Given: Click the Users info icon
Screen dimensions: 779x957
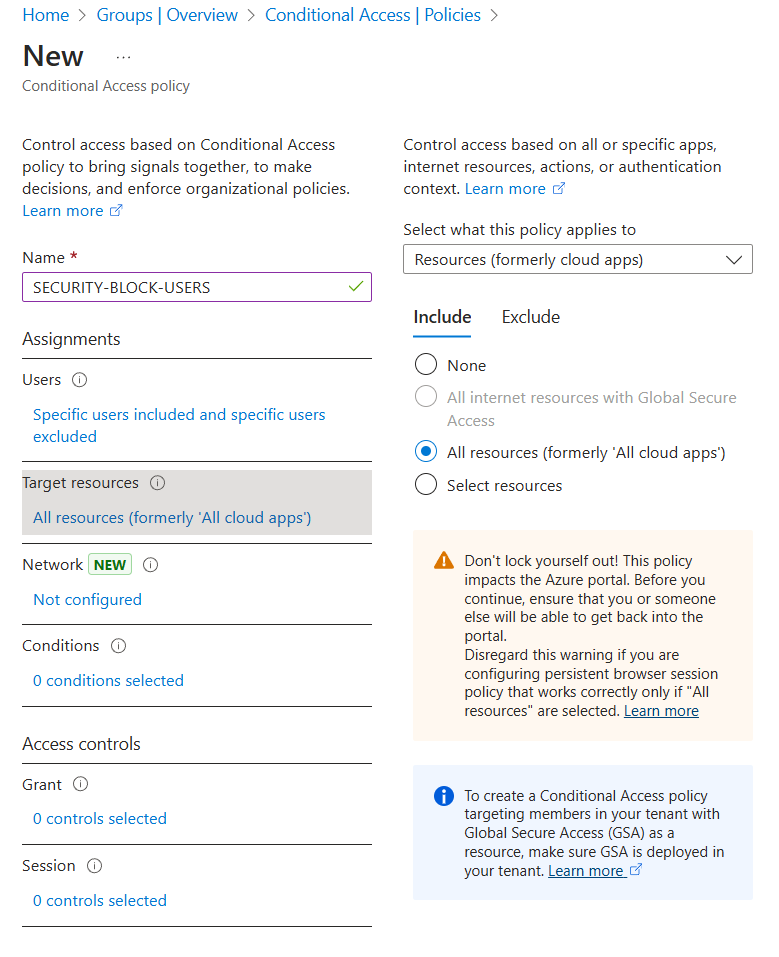Looking at the screenshot, I should [79, 380].
